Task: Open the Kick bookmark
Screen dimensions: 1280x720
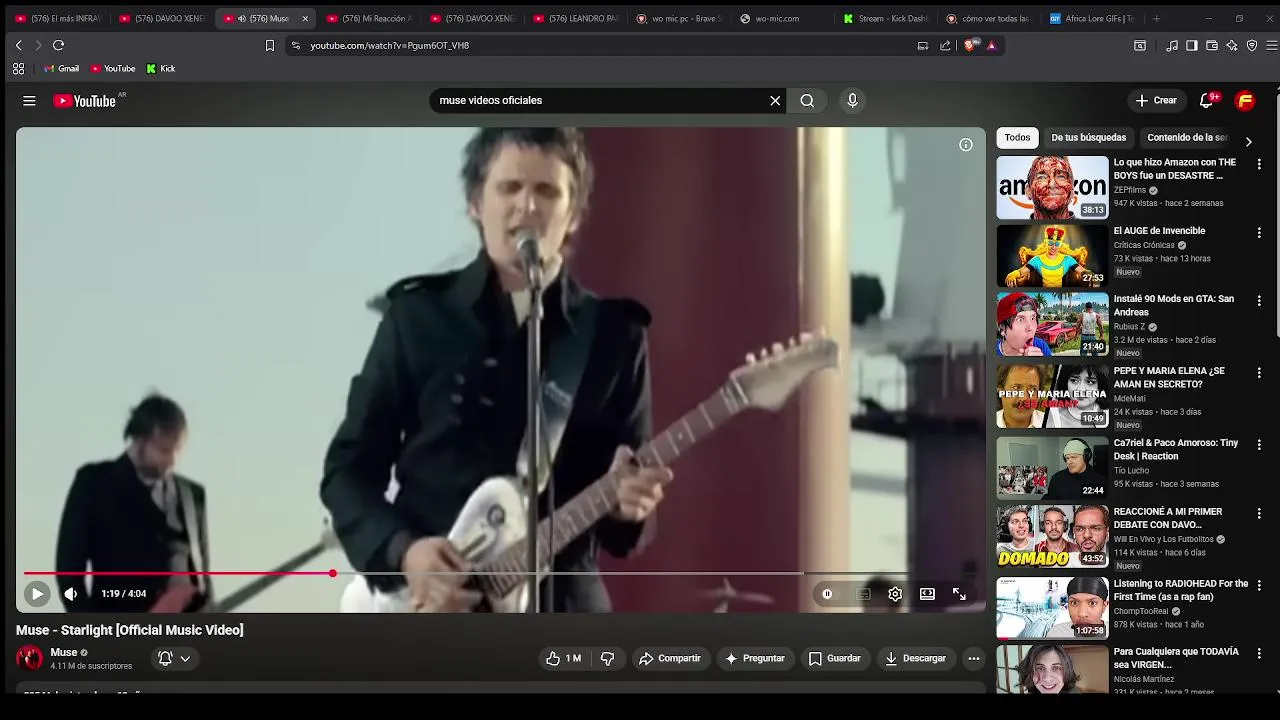Action: (x=160, y=69)
